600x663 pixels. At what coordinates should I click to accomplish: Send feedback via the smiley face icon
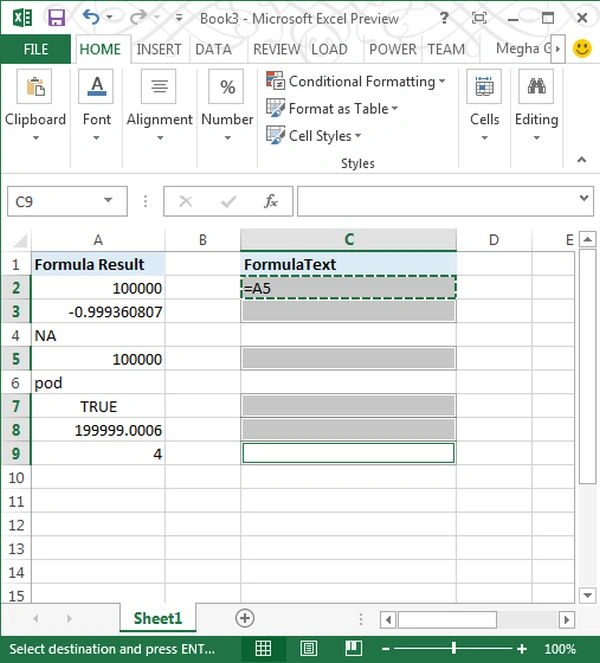coord(582,49)
